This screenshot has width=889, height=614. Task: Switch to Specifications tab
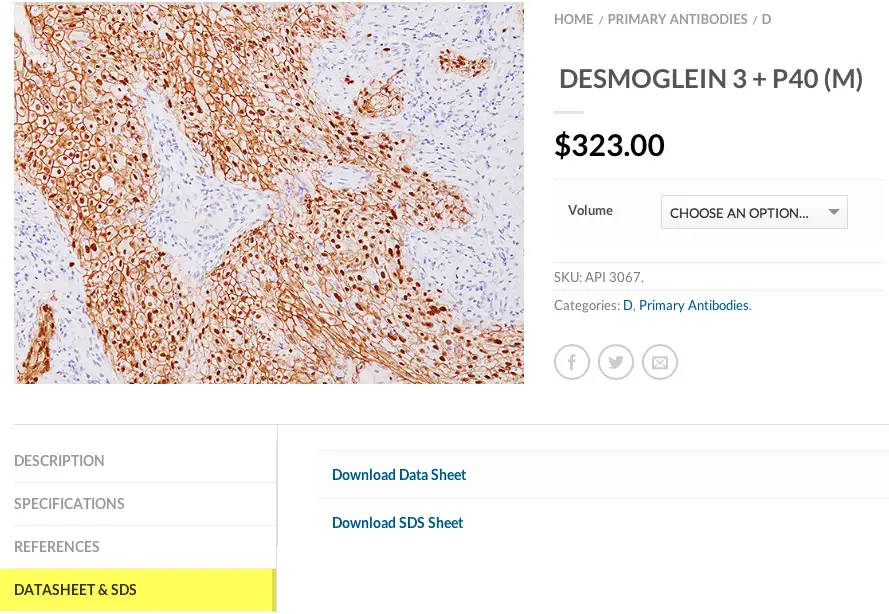(x=69, y=504)
